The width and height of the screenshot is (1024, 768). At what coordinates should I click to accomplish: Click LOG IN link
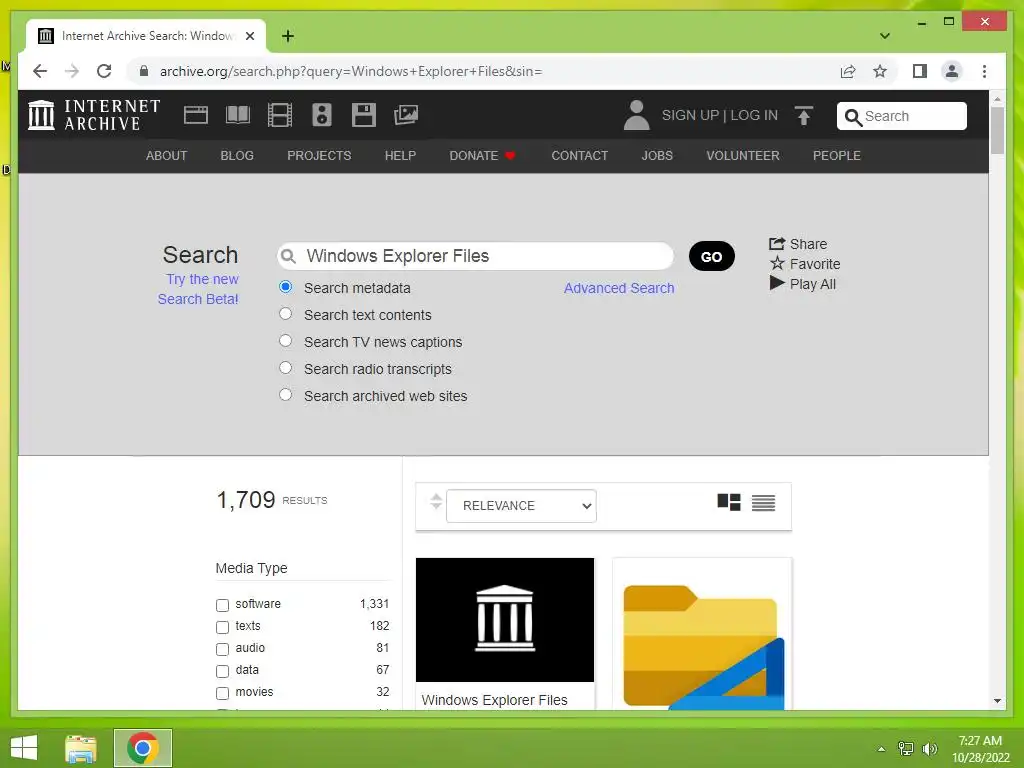tap(754, 115)
